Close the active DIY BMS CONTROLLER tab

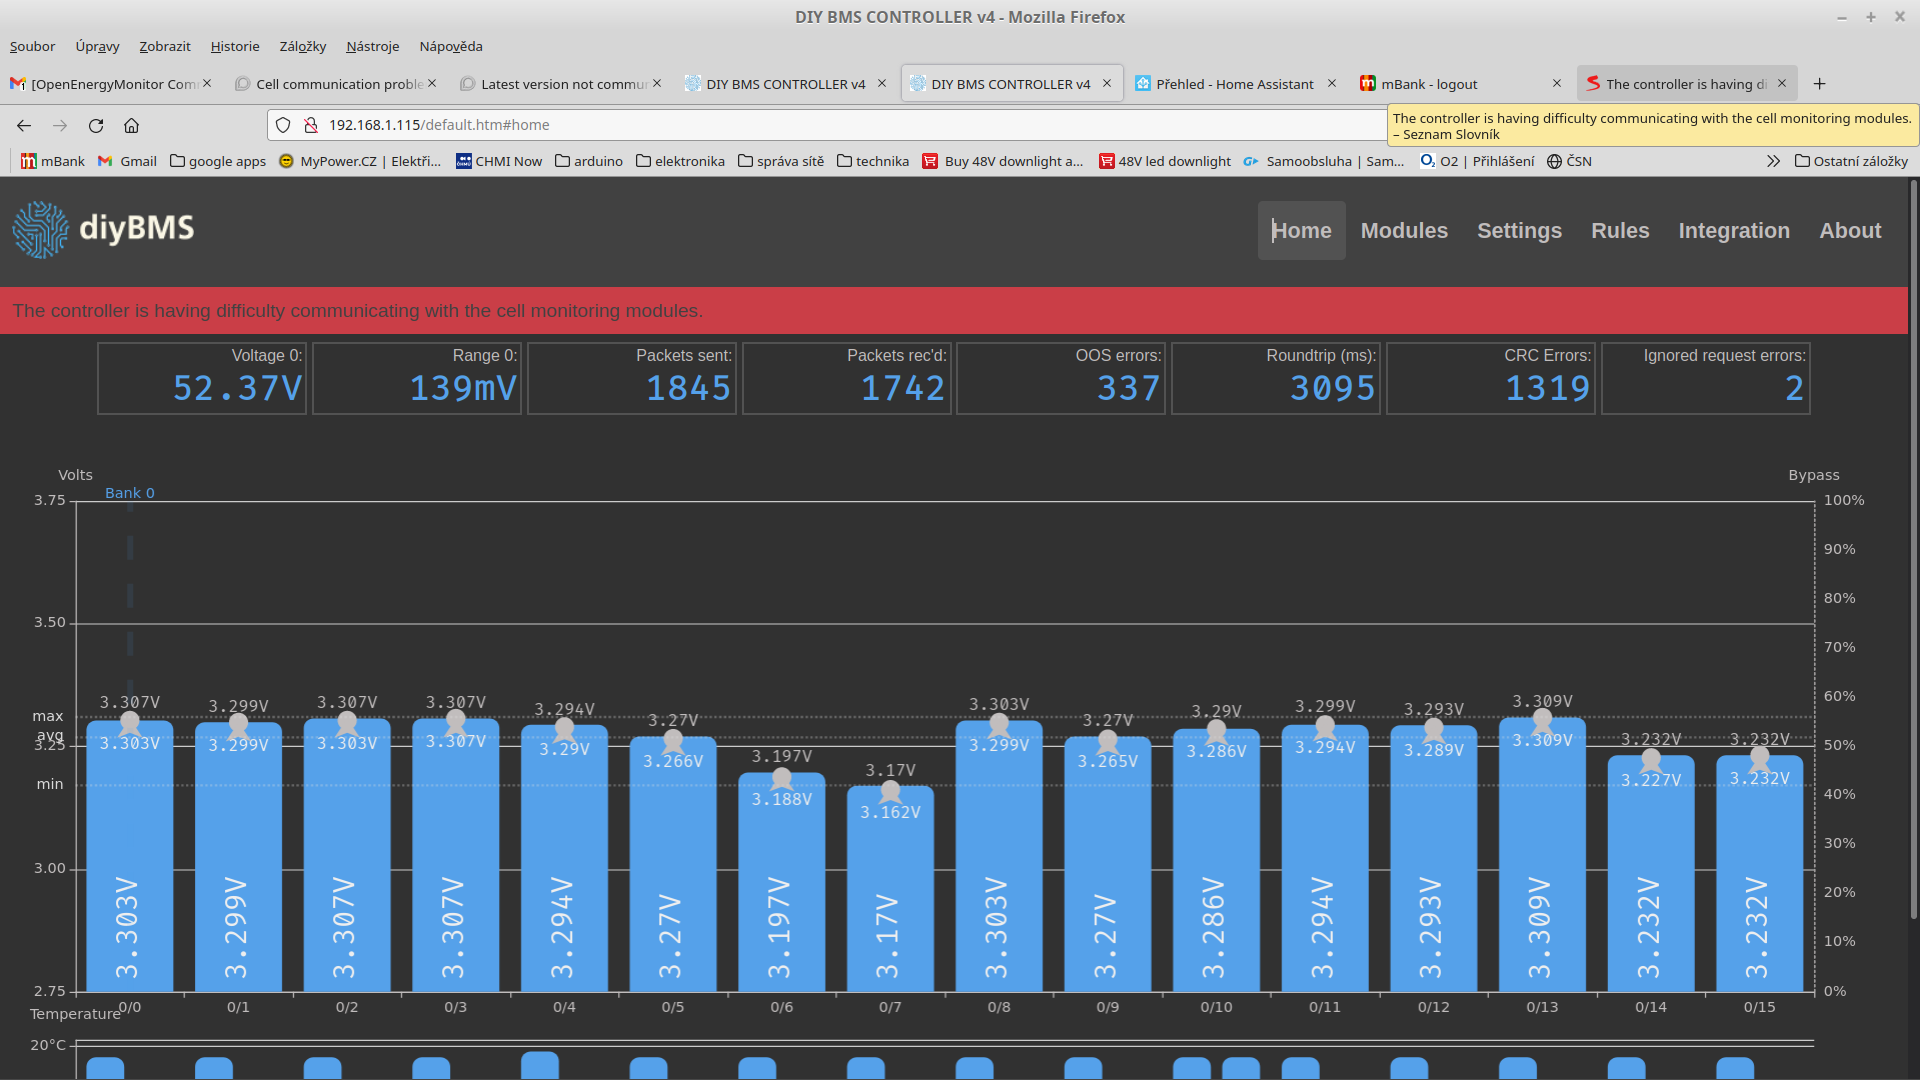tap(1107, 84)
